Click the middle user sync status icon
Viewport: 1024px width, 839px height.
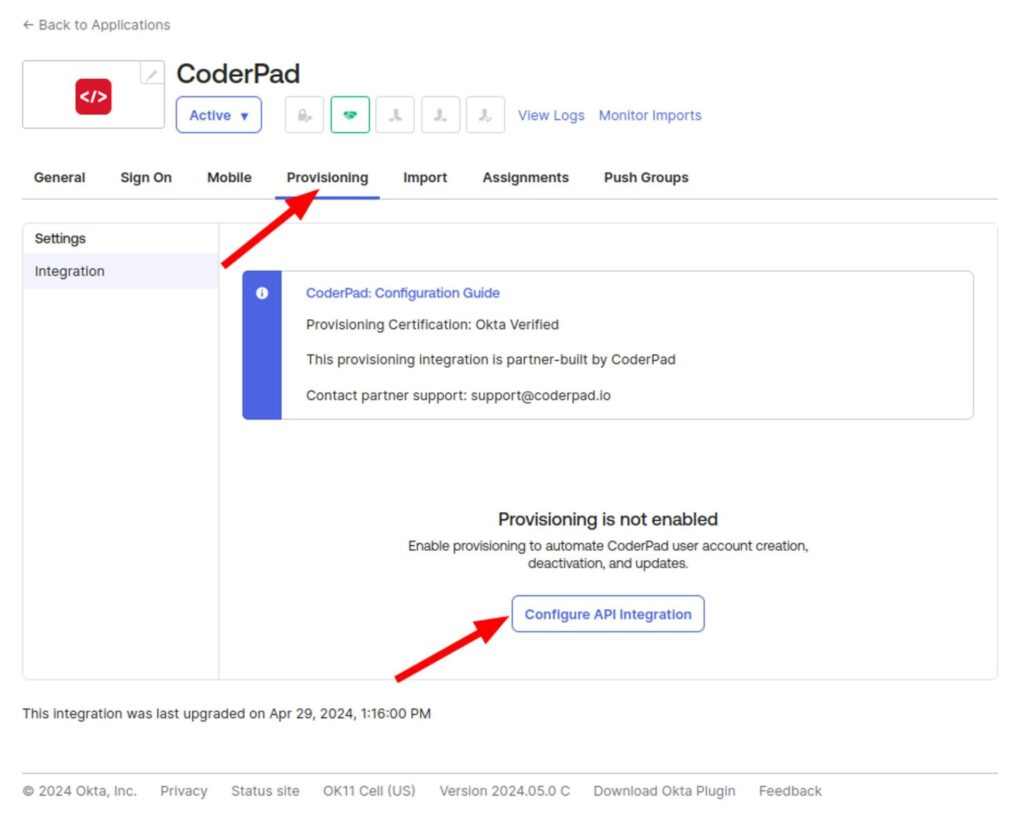[440, 114]
